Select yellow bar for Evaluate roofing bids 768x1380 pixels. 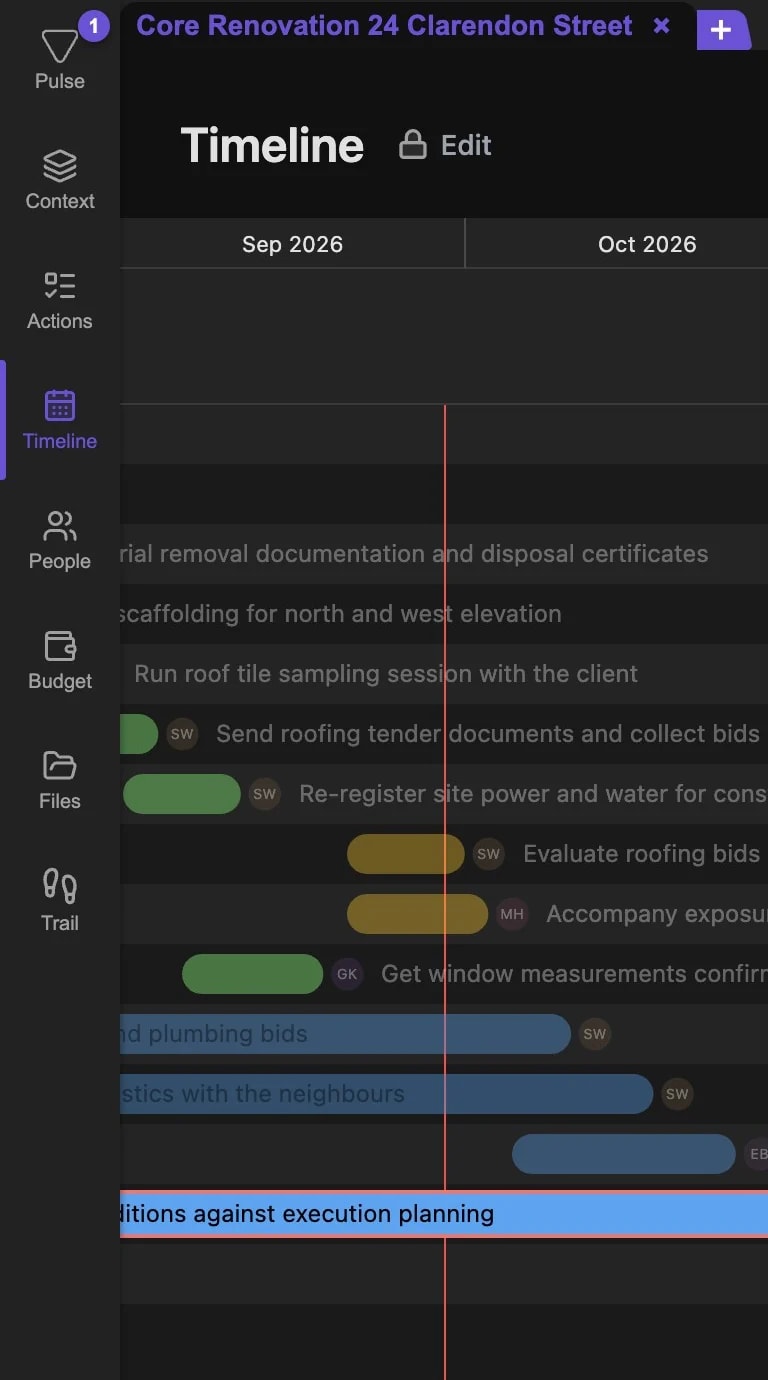(406, 854)
